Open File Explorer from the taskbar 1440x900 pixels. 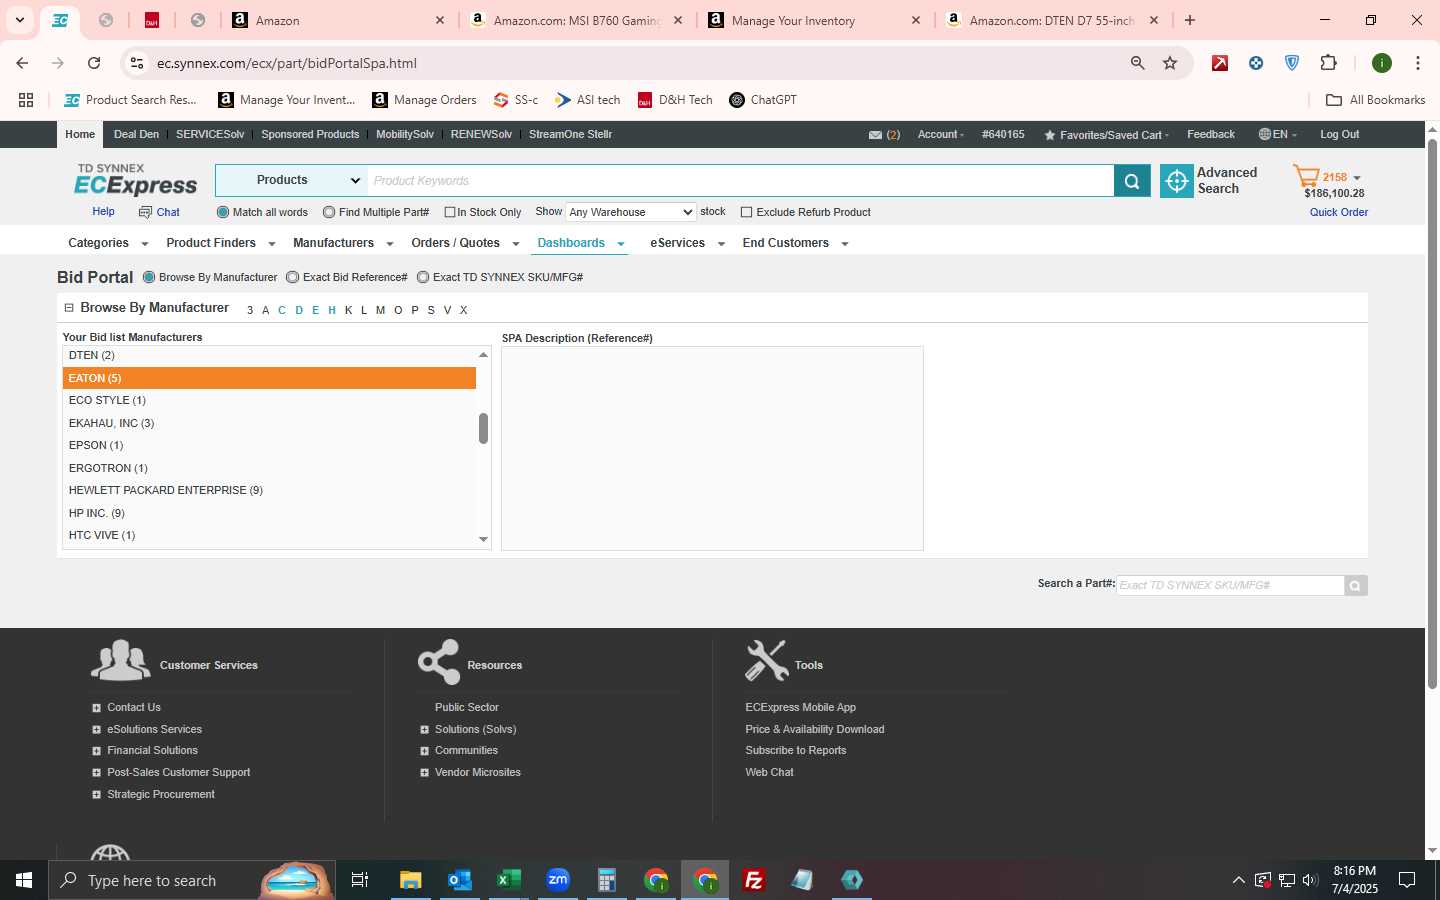click(x=410, y=880)
